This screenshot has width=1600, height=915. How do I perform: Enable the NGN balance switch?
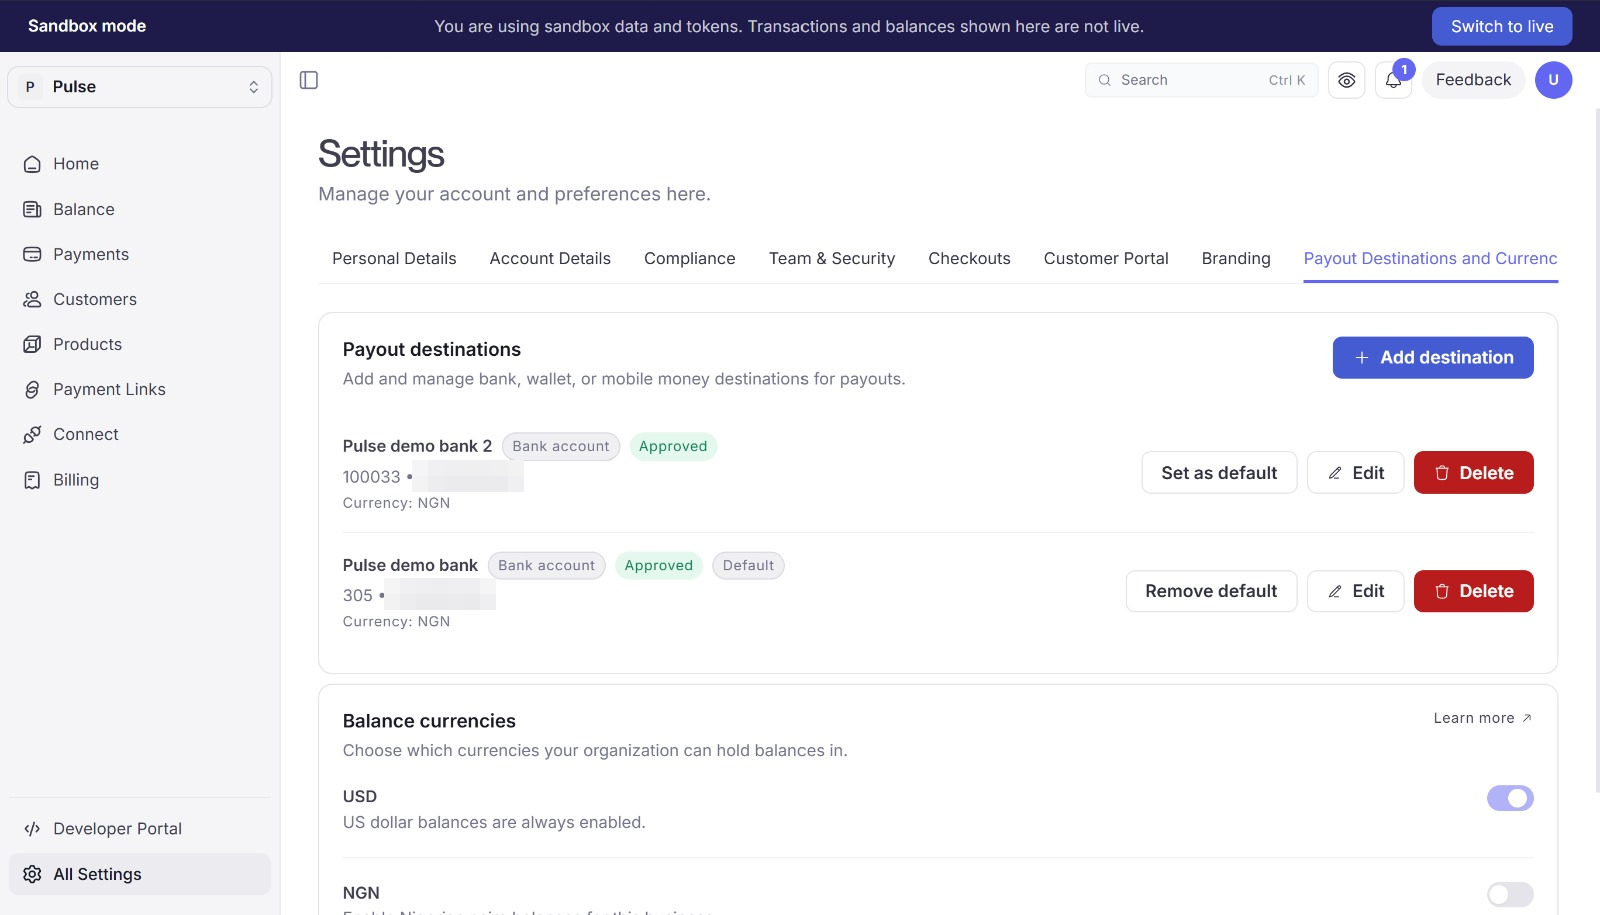[x=1510, y=894]
